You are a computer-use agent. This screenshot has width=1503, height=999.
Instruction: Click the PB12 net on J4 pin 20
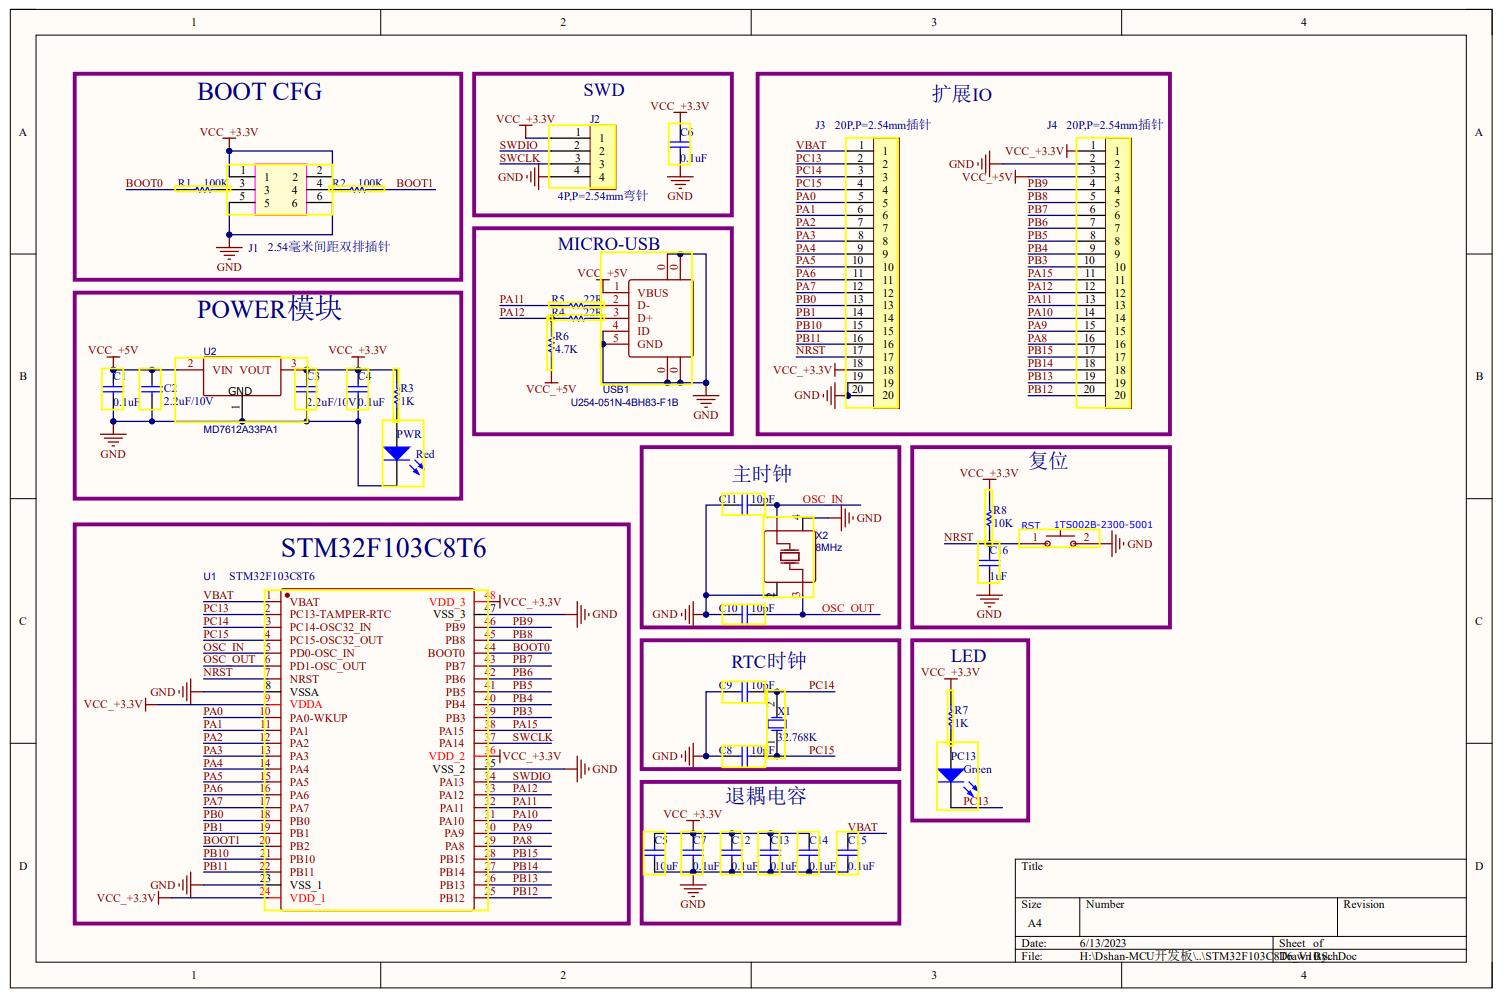click(1040, 389)
